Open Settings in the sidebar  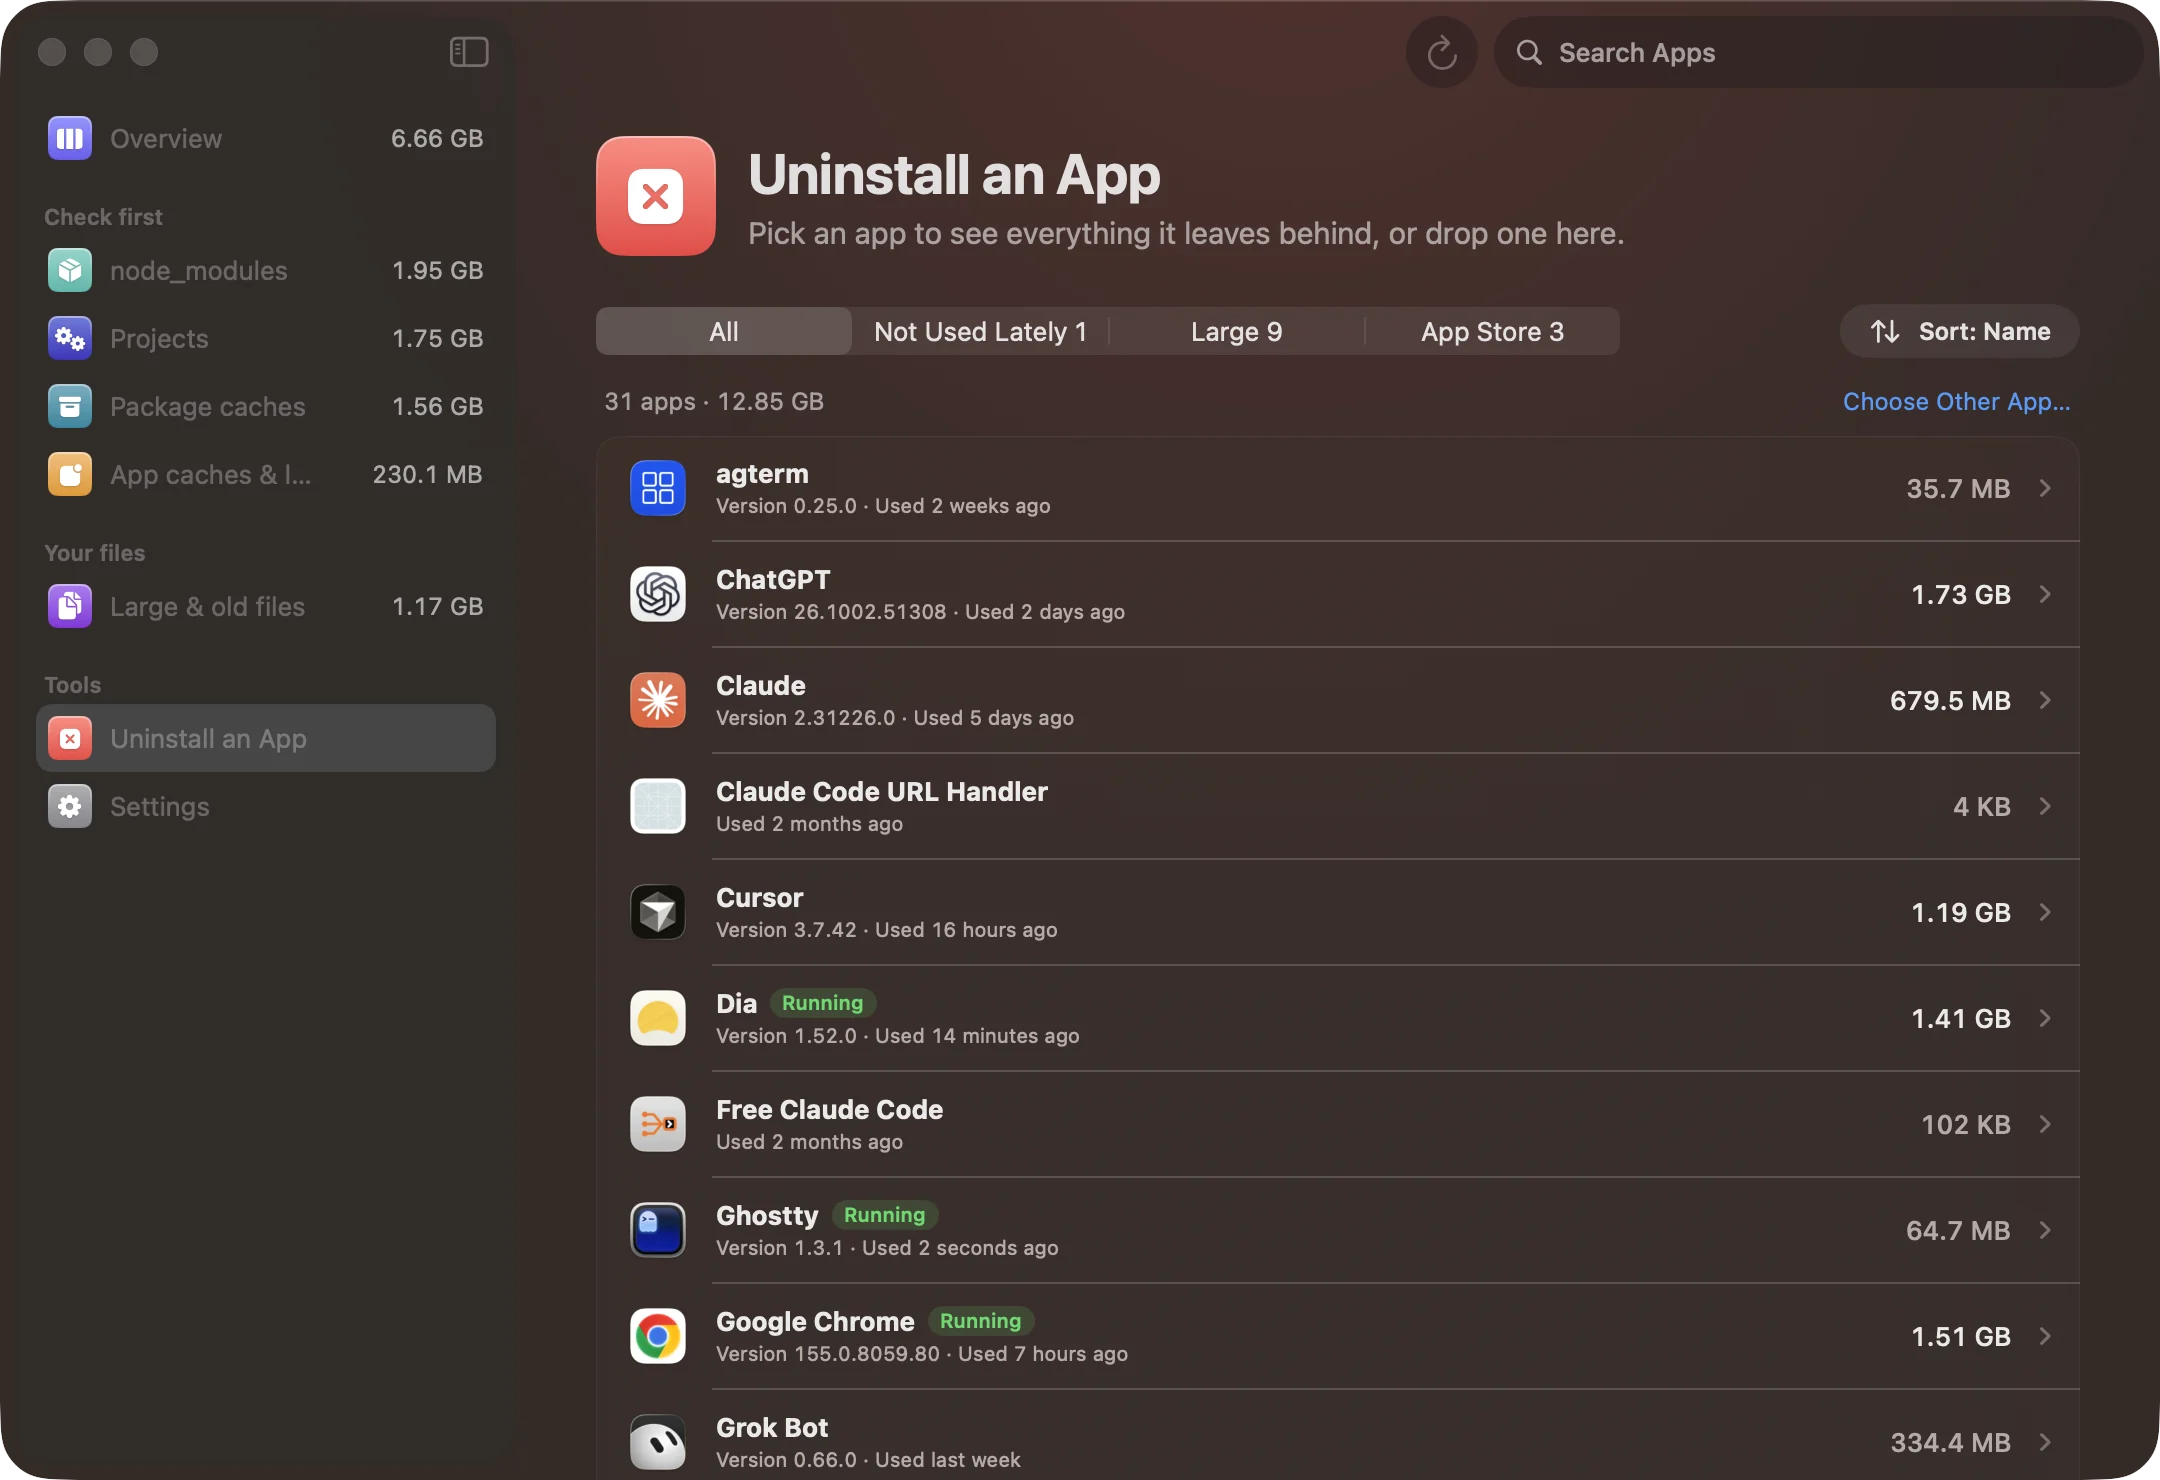tap(266, 806)
